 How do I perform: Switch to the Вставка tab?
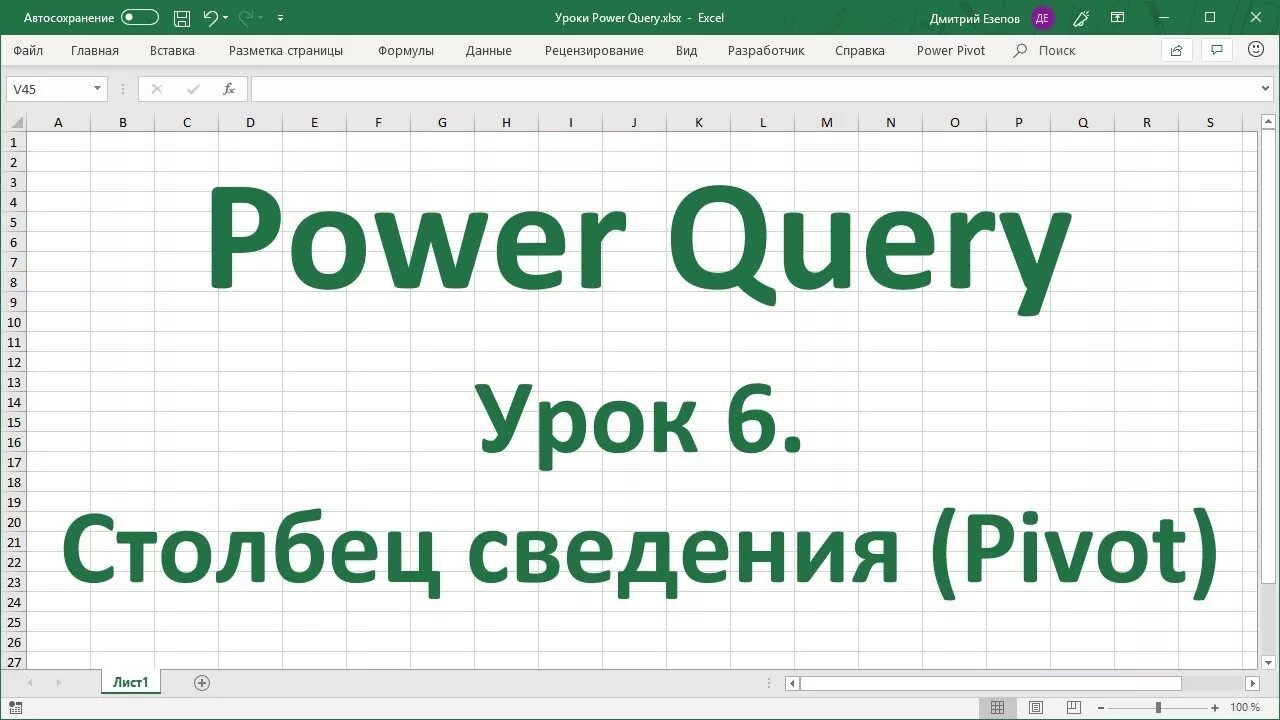pos(172,51)
